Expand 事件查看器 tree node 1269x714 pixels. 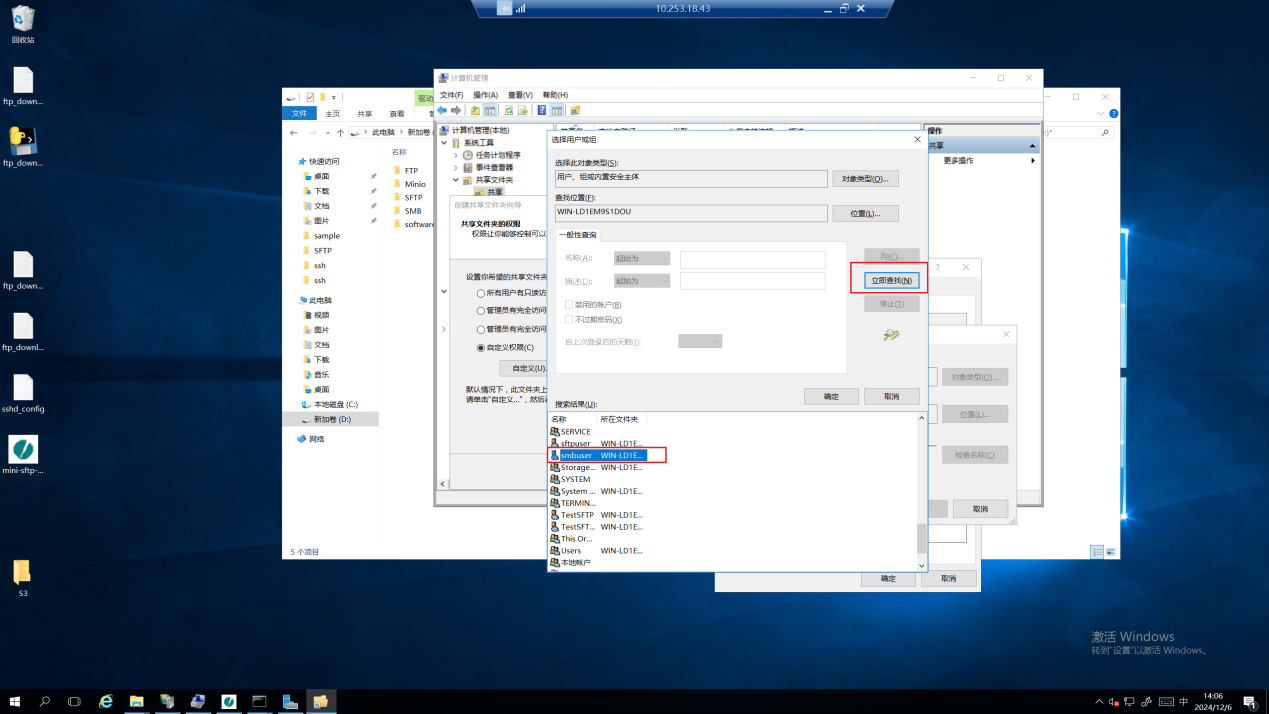[455, 167]
